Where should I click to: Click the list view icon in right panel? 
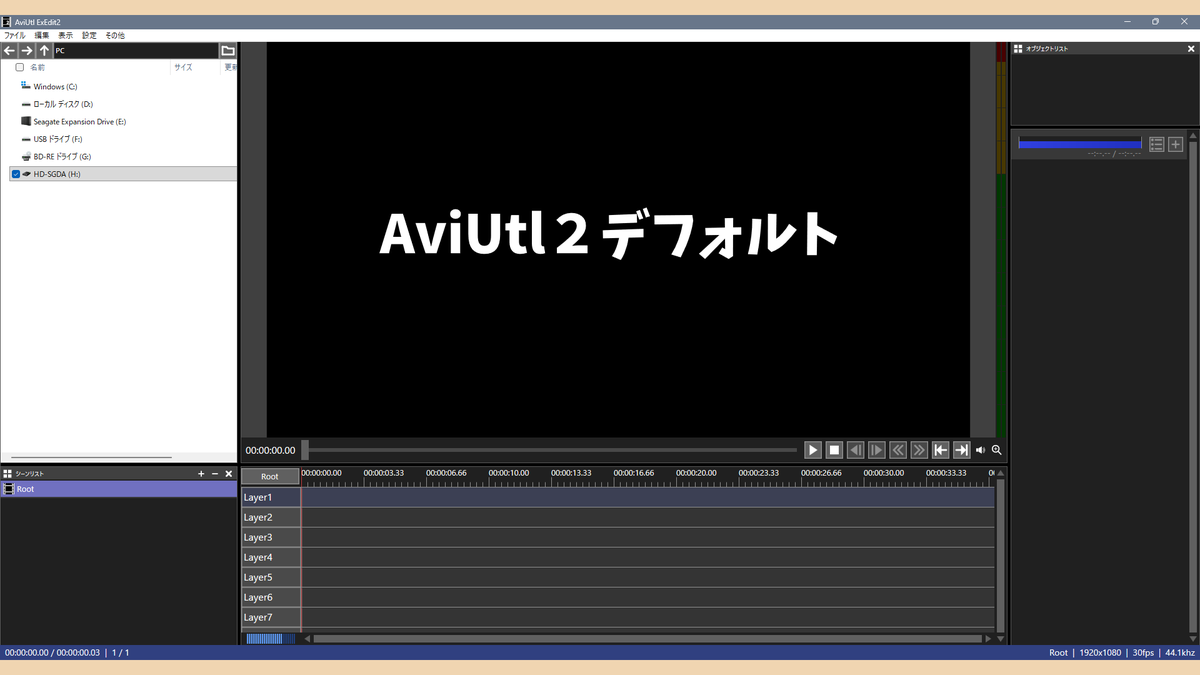click(x=1157, y=144)
